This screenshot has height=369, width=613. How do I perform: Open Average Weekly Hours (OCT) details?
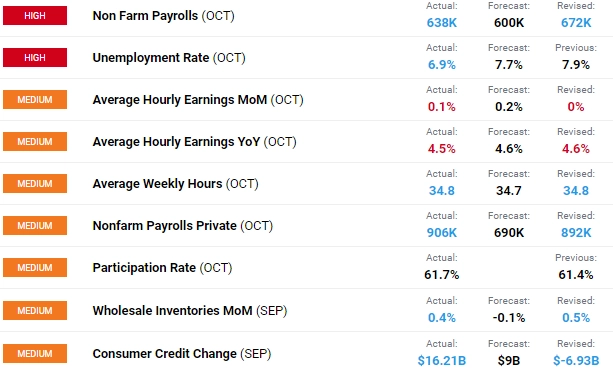tap(176, 184)
